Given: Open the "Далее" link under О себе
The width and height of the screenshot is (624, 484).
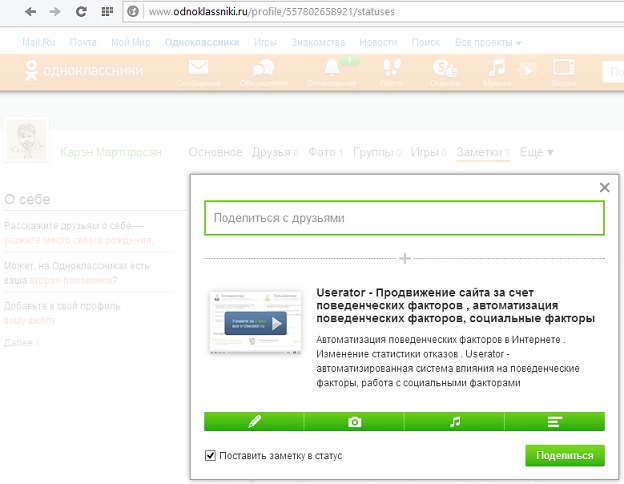Looking at the screenshot, I should pos(21,343).
